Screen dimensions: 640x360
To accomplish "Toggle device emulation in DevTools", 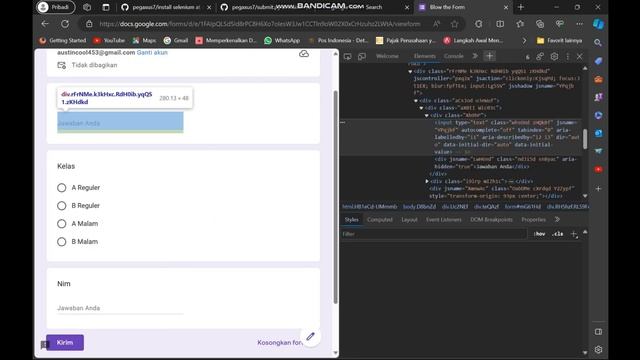I will tap(362, 56).
